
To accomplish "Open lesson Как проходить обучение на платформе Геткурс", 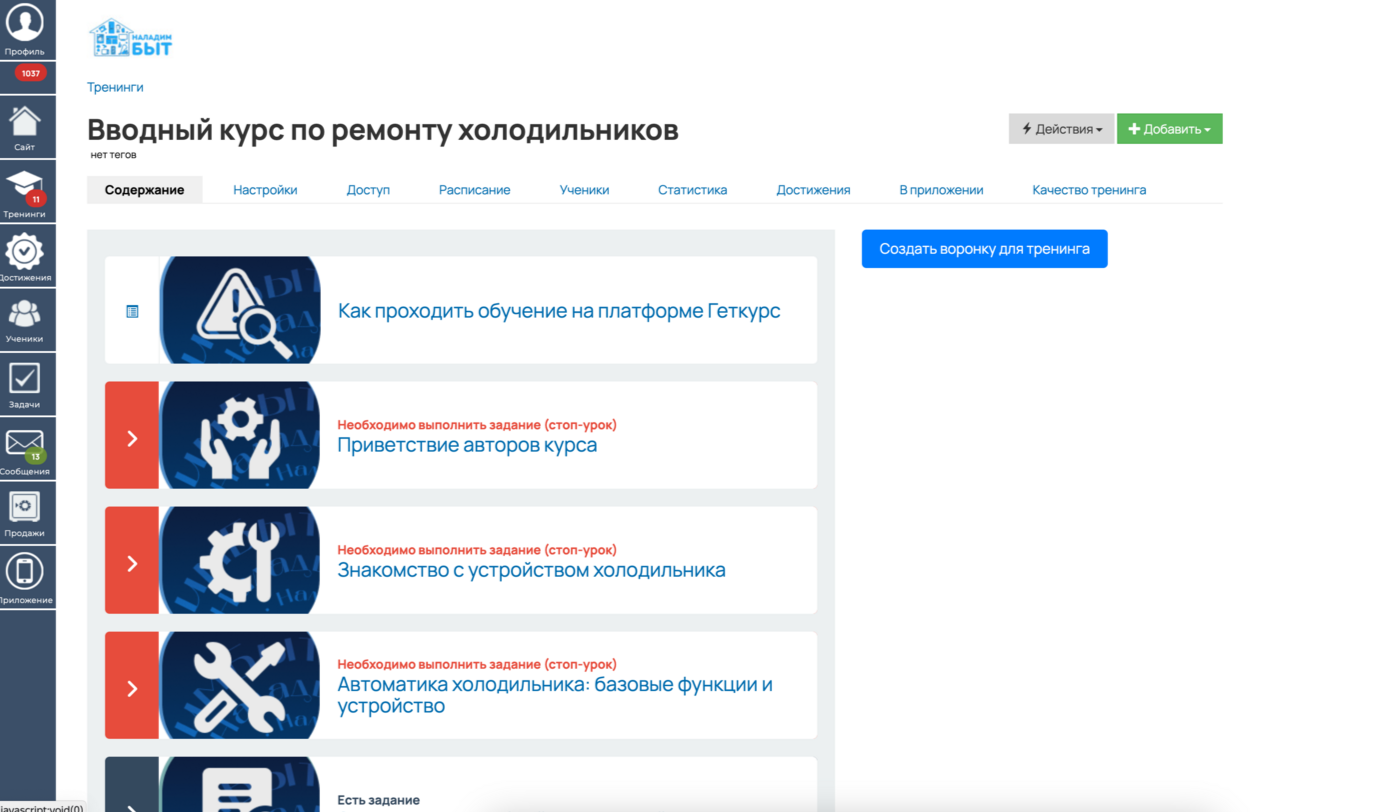I will pyautogui.click(x=559, y=311).
